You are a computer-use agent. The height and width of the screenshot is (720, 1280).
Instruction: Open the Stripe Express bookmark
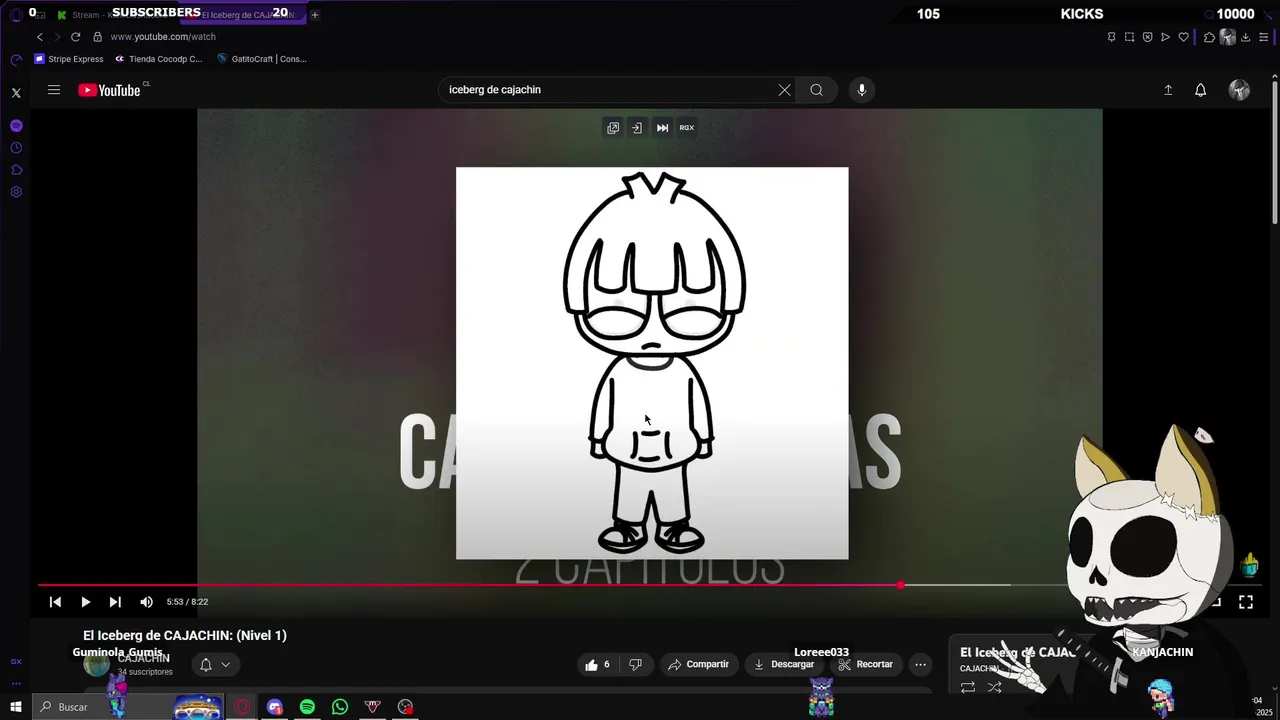(x=69, y=59)
